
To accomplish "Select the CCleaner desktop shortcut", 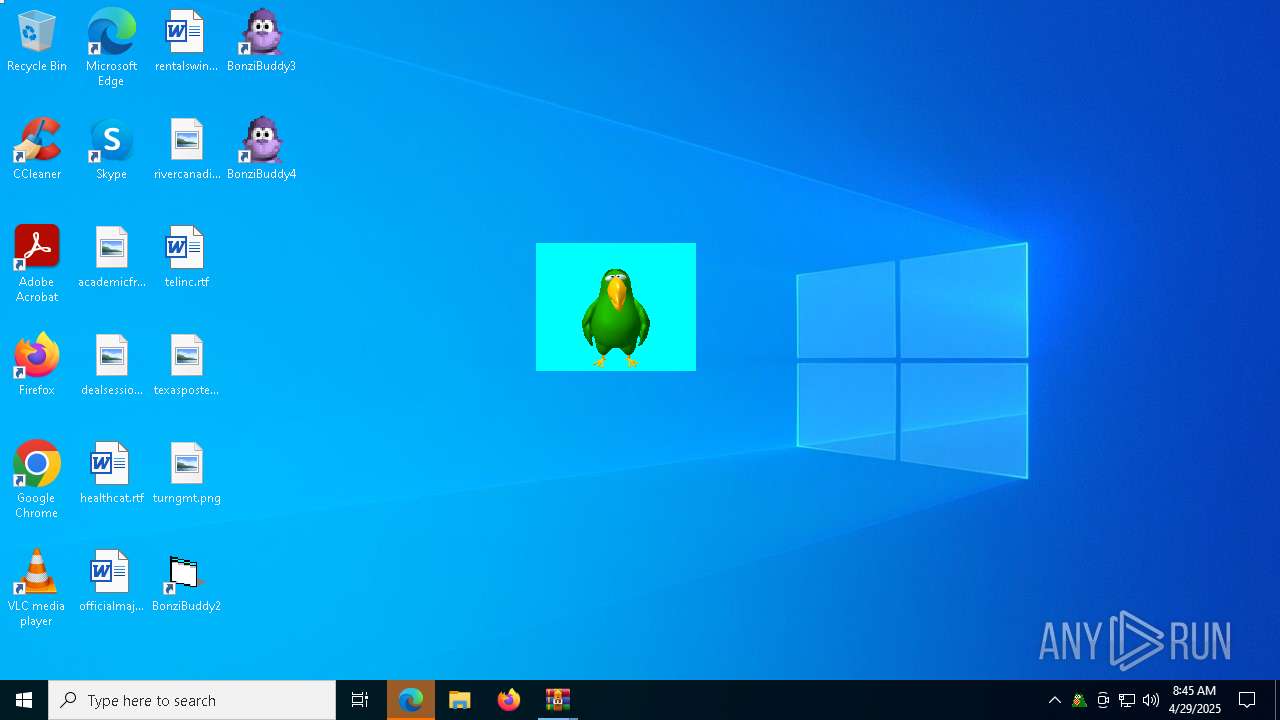I will (x=37, y=149).
